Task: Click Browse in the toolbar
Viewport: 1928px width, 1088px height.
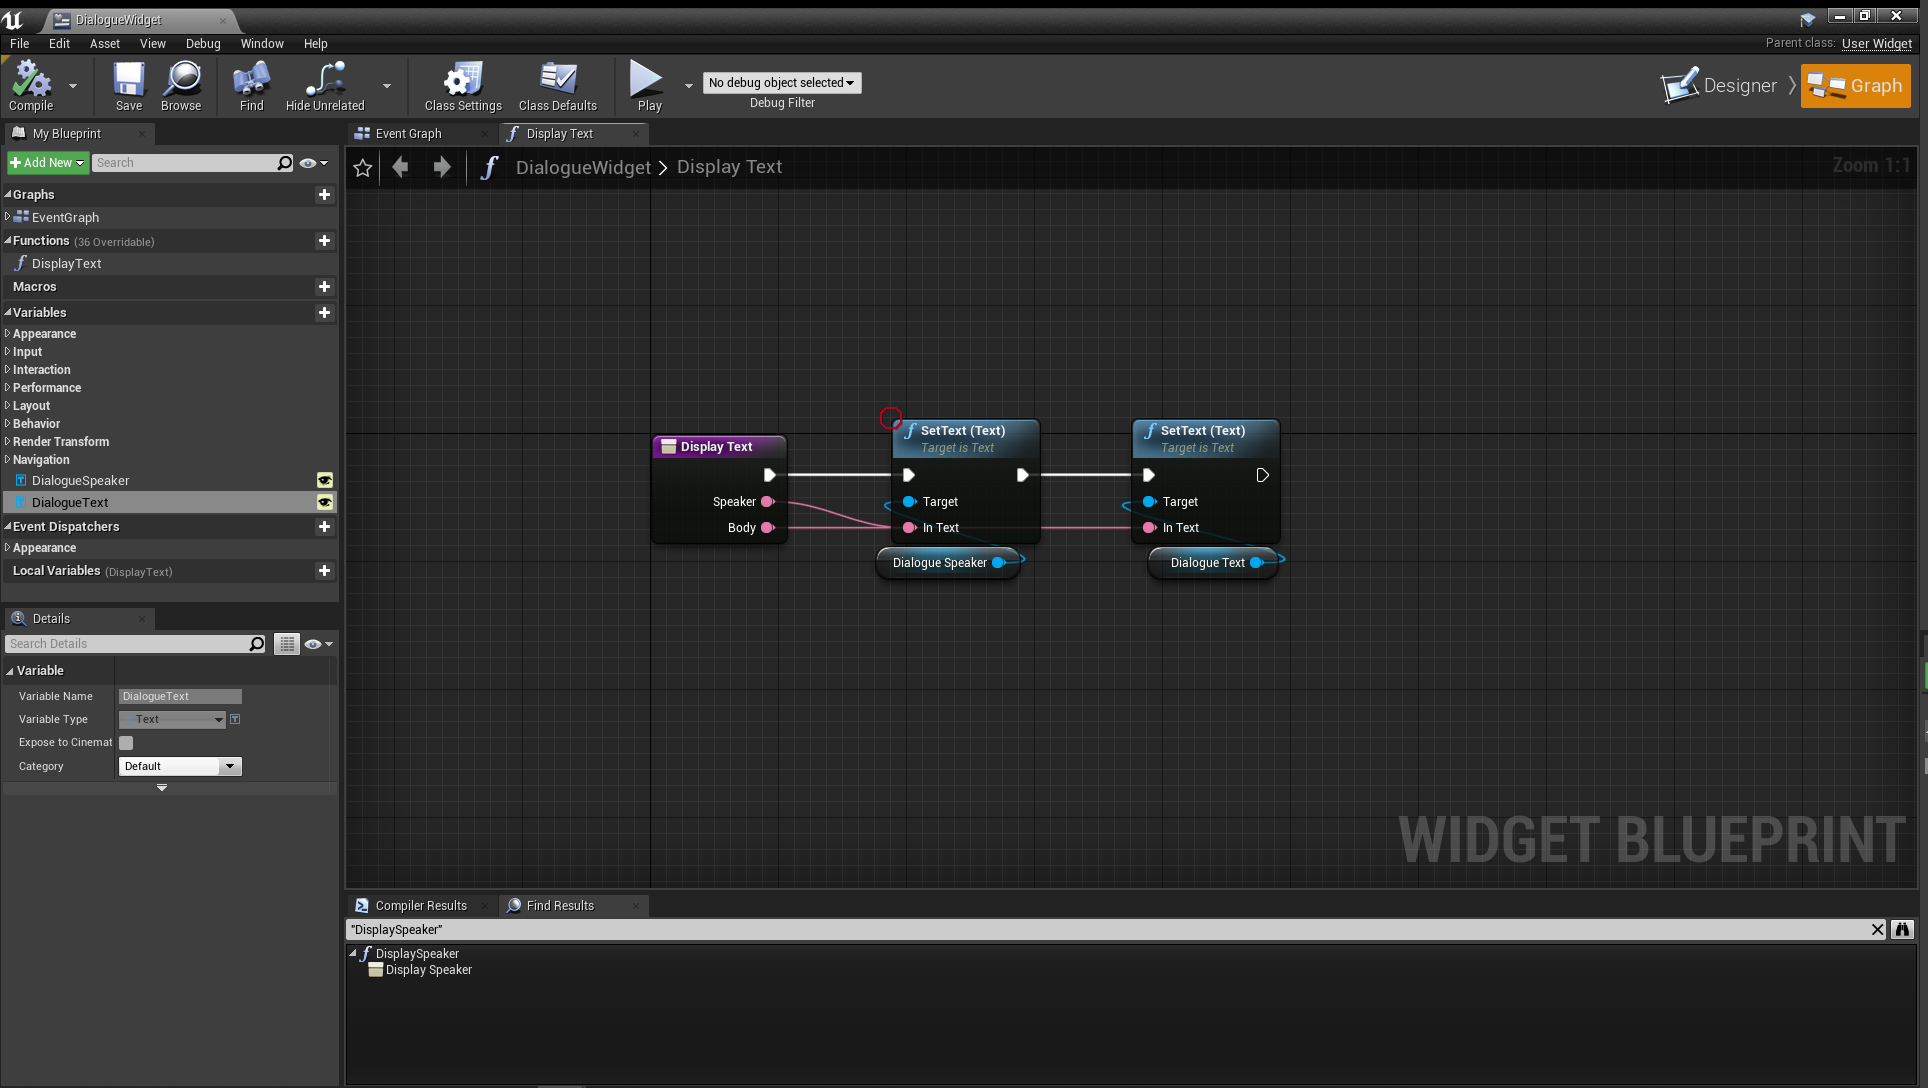Action: (x=181, y=85)
